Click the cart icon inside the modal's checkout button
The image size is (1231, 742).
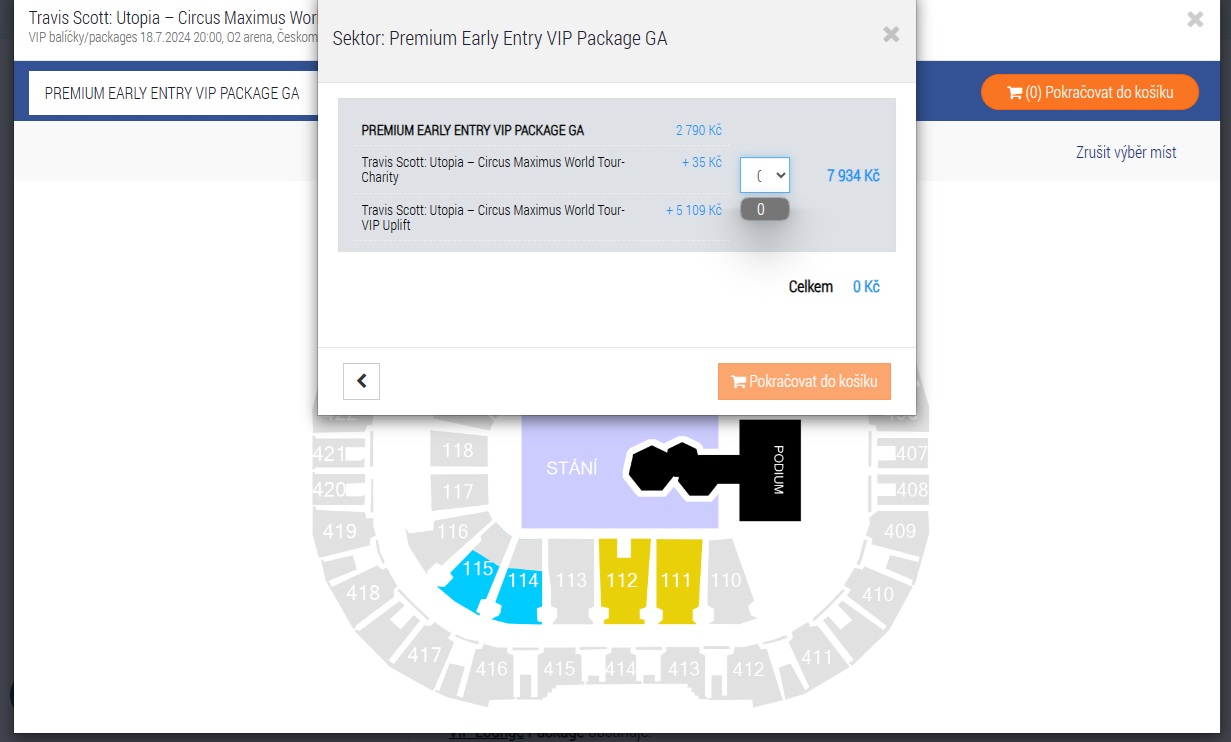738,381
